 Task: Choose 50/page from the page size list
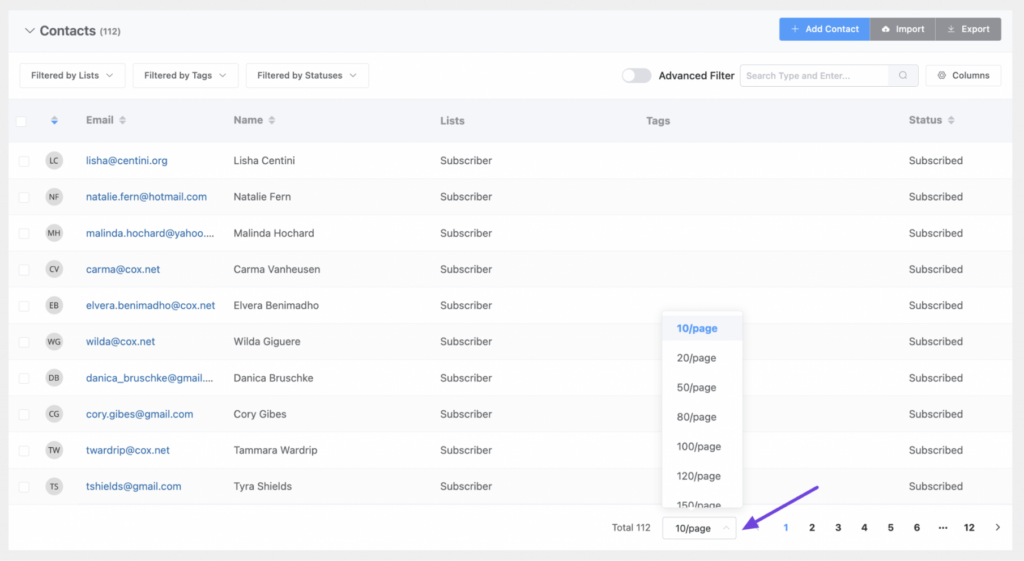coord(696,388)
